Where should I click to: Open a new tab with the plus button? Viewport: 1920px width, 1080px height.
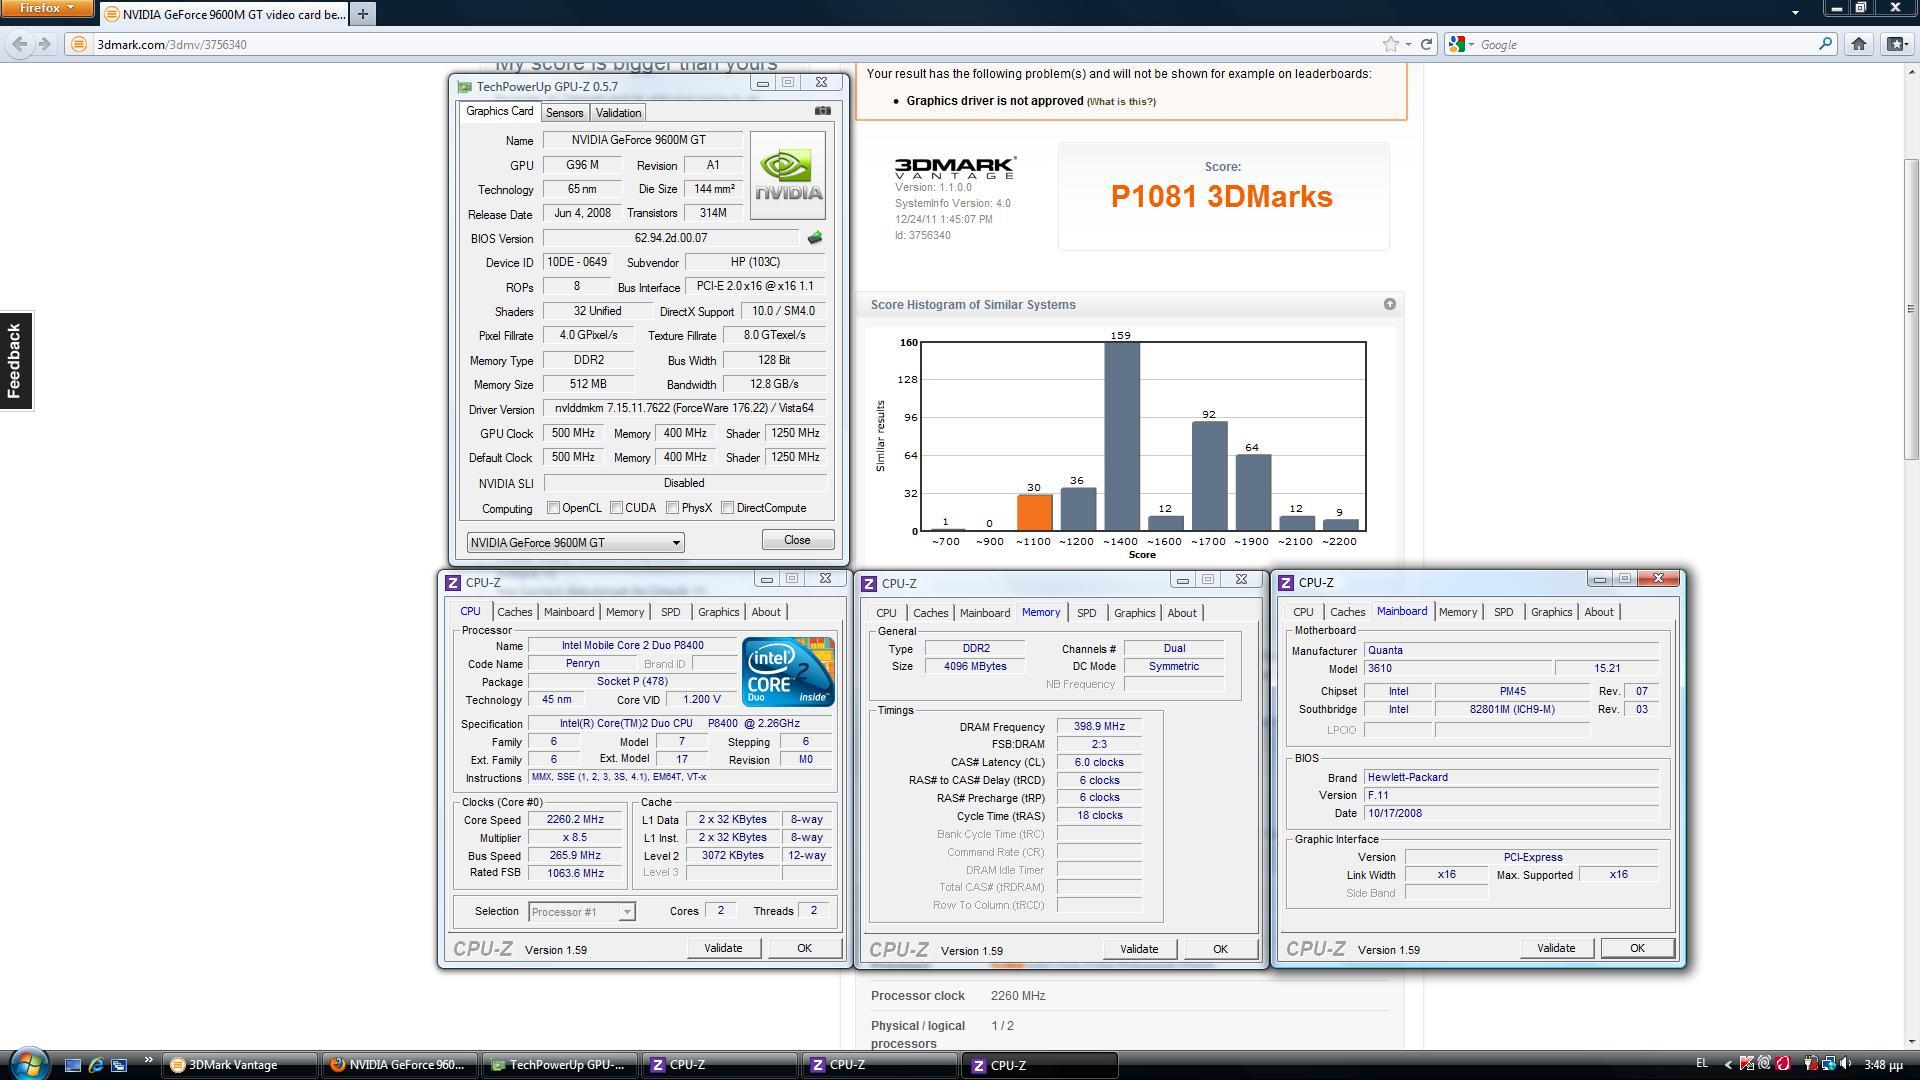point(363,14)
